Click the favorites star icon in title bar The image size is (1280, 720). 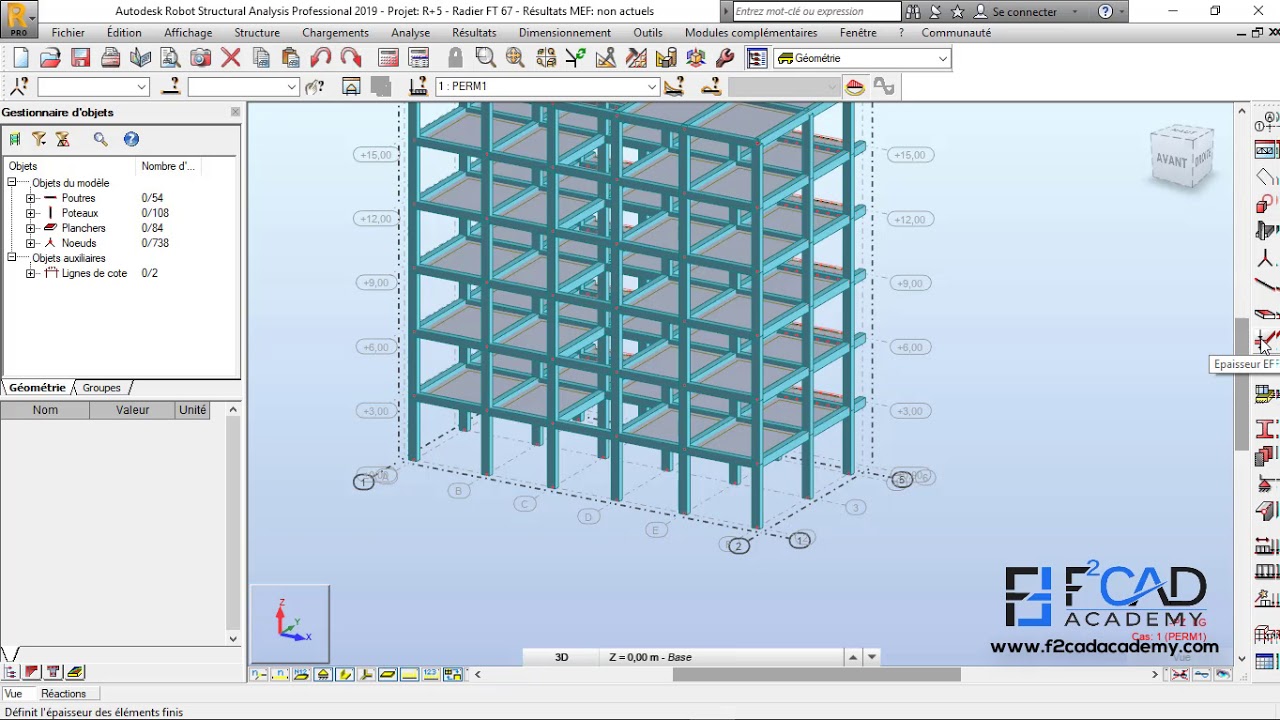pyautogui.click(x=957, y=12)
